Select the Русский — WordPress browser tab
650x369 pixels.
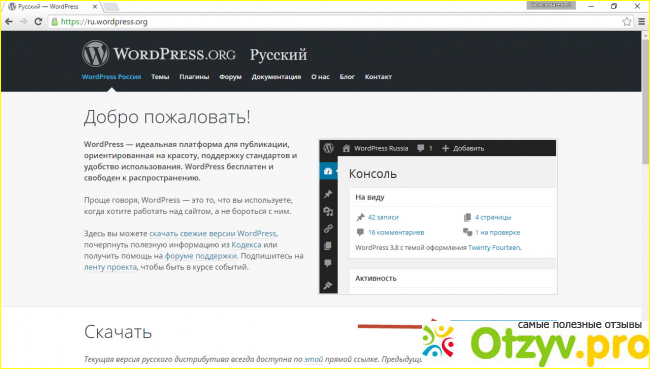pyautogui.click(x=52, y=7)
